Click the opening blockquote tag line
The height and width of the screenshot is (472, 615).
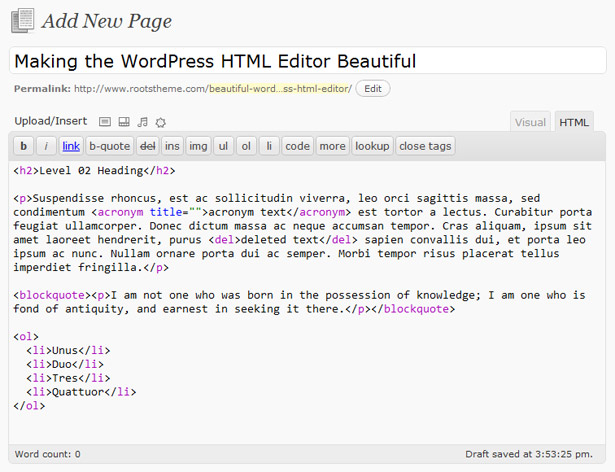(299, 295)
